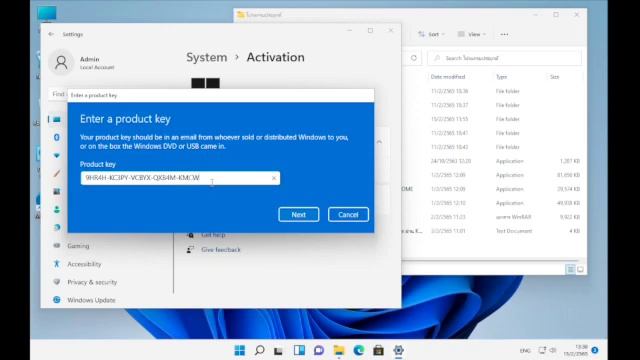This screenshot has height=360, width=640.
Task: Select the 1,287 KB Application row
Action: click(x=492, y=161)
